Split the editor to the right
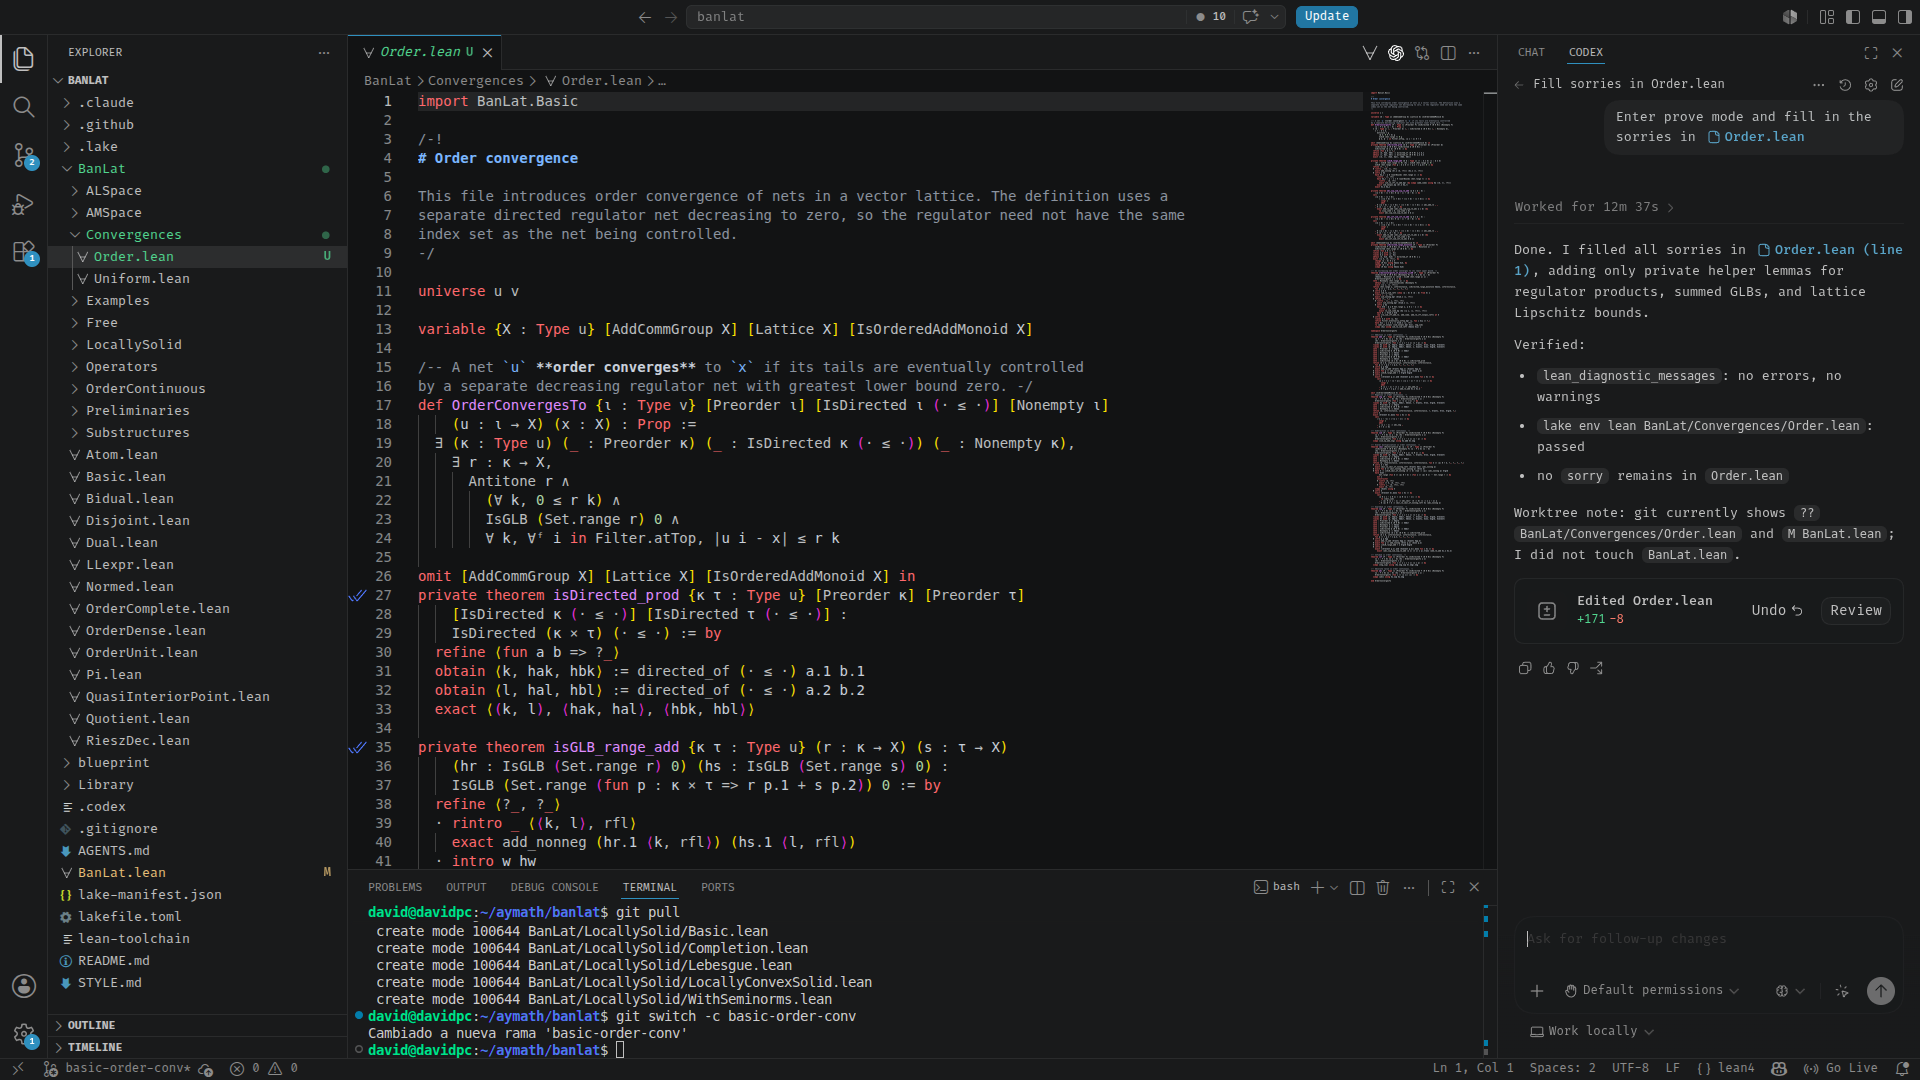The height and width of the screenshot is (1080, 1920). pos(1448,53)
